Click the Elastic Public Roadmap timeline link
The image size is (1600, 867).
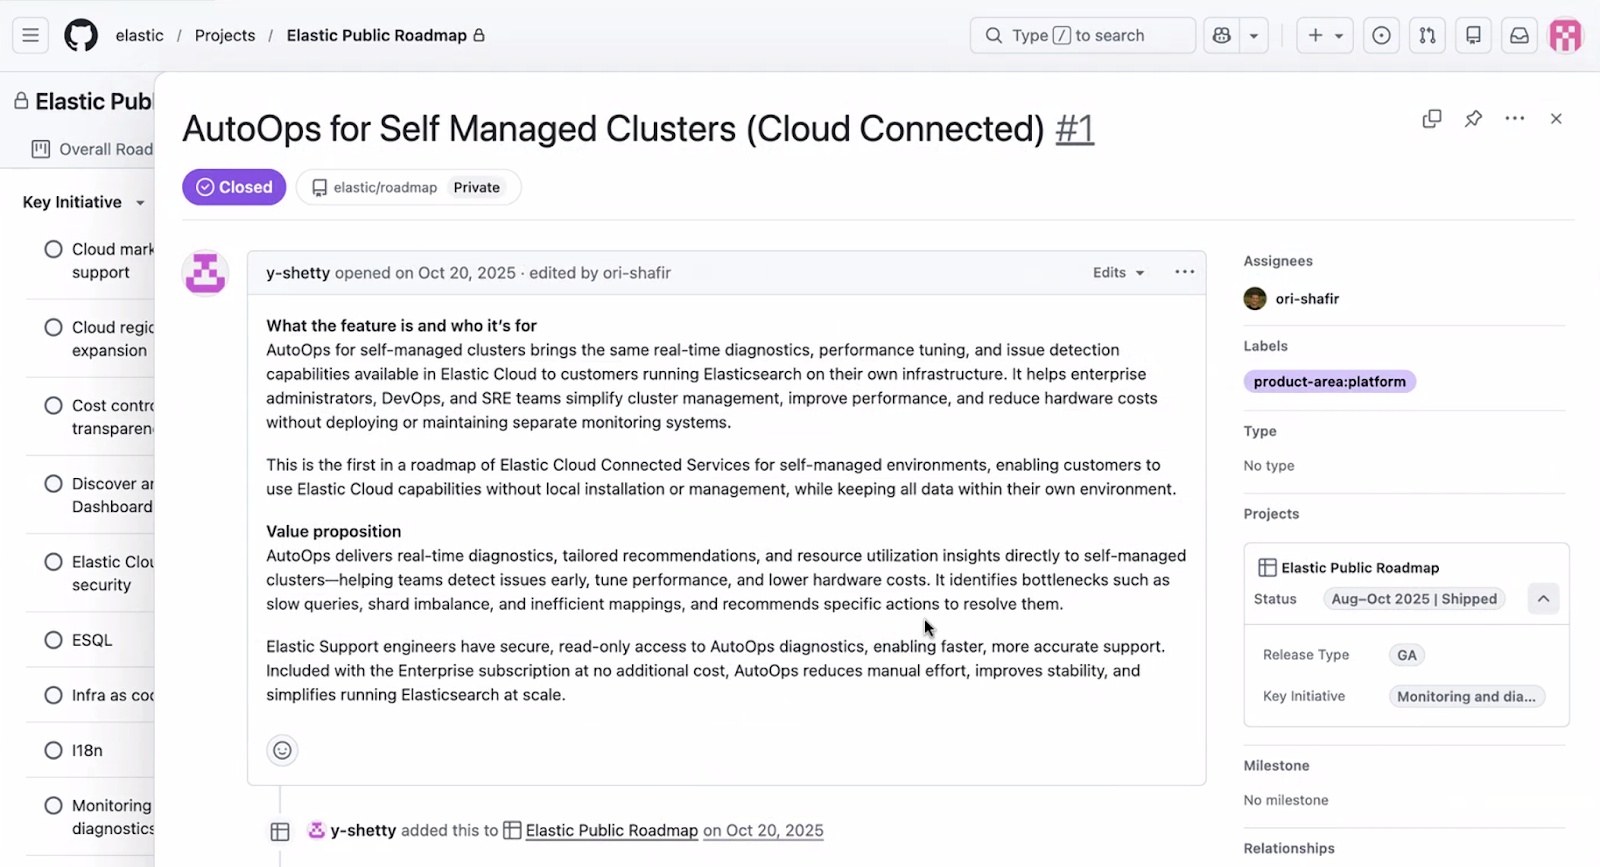click(611, 830)
